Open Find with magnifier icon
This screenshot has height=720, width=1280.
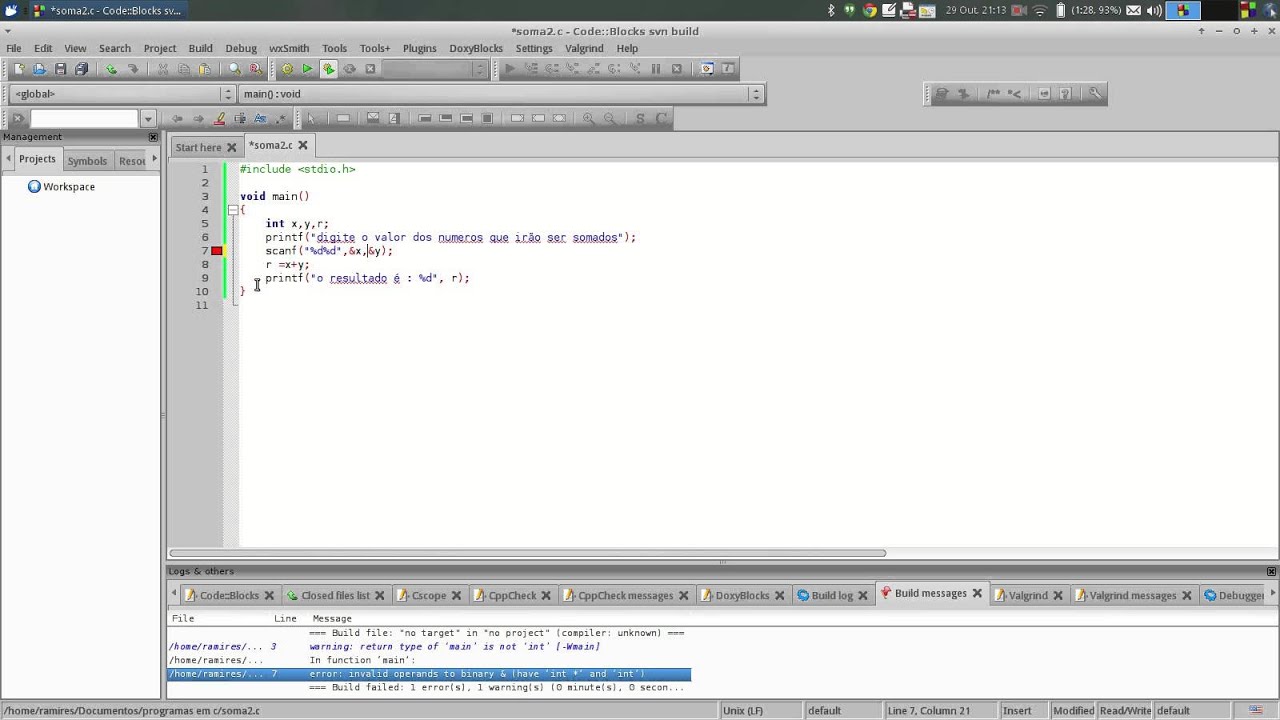pos(235,69)
